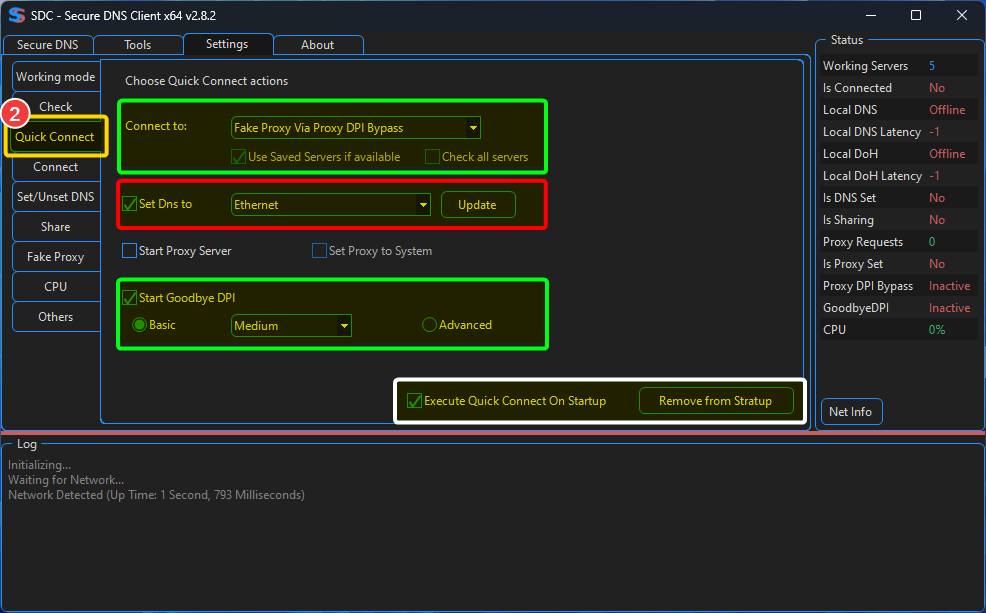Click Local DoH Offline status
Viewport: 986px width, 613px height.
(947, 154)
